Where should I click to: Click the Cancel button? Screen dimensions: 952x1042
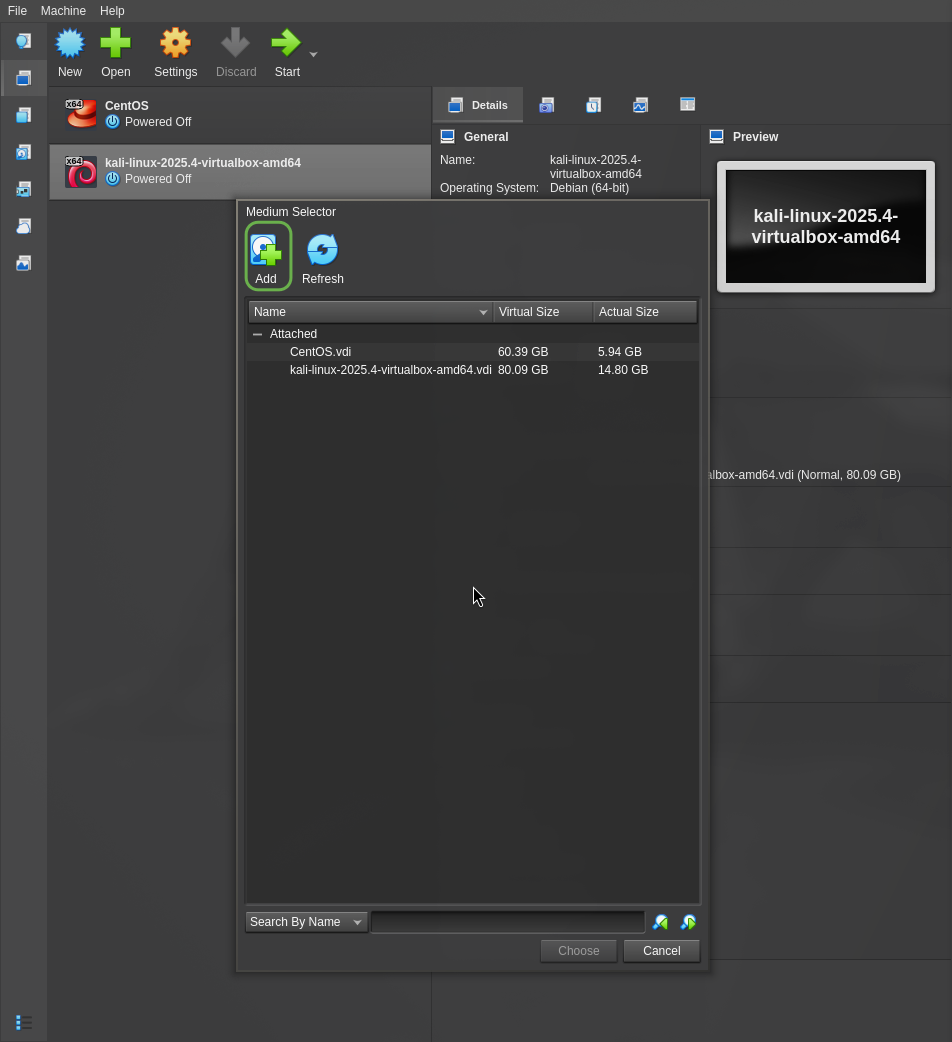point(662,951)
